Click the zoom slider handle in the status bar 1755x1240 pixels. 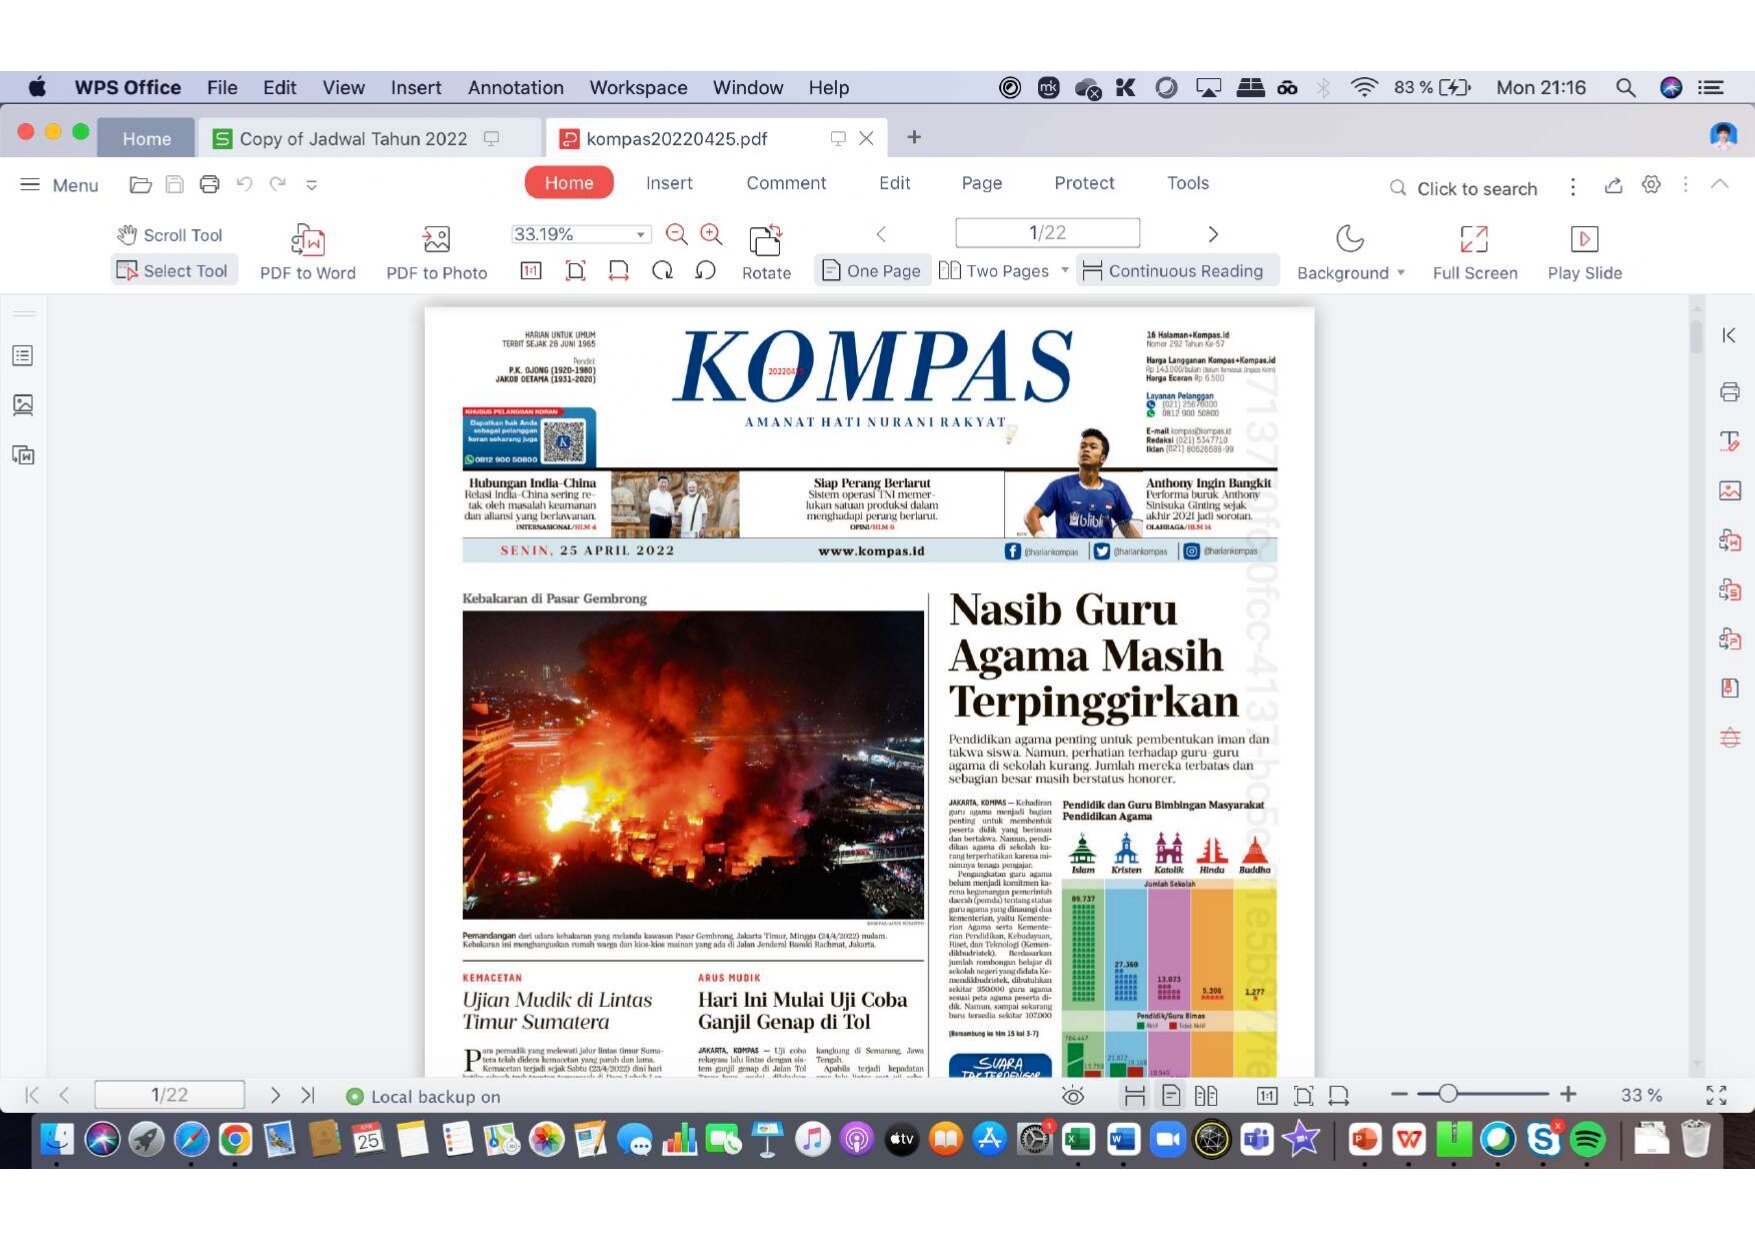(x=1447, y=1095)
